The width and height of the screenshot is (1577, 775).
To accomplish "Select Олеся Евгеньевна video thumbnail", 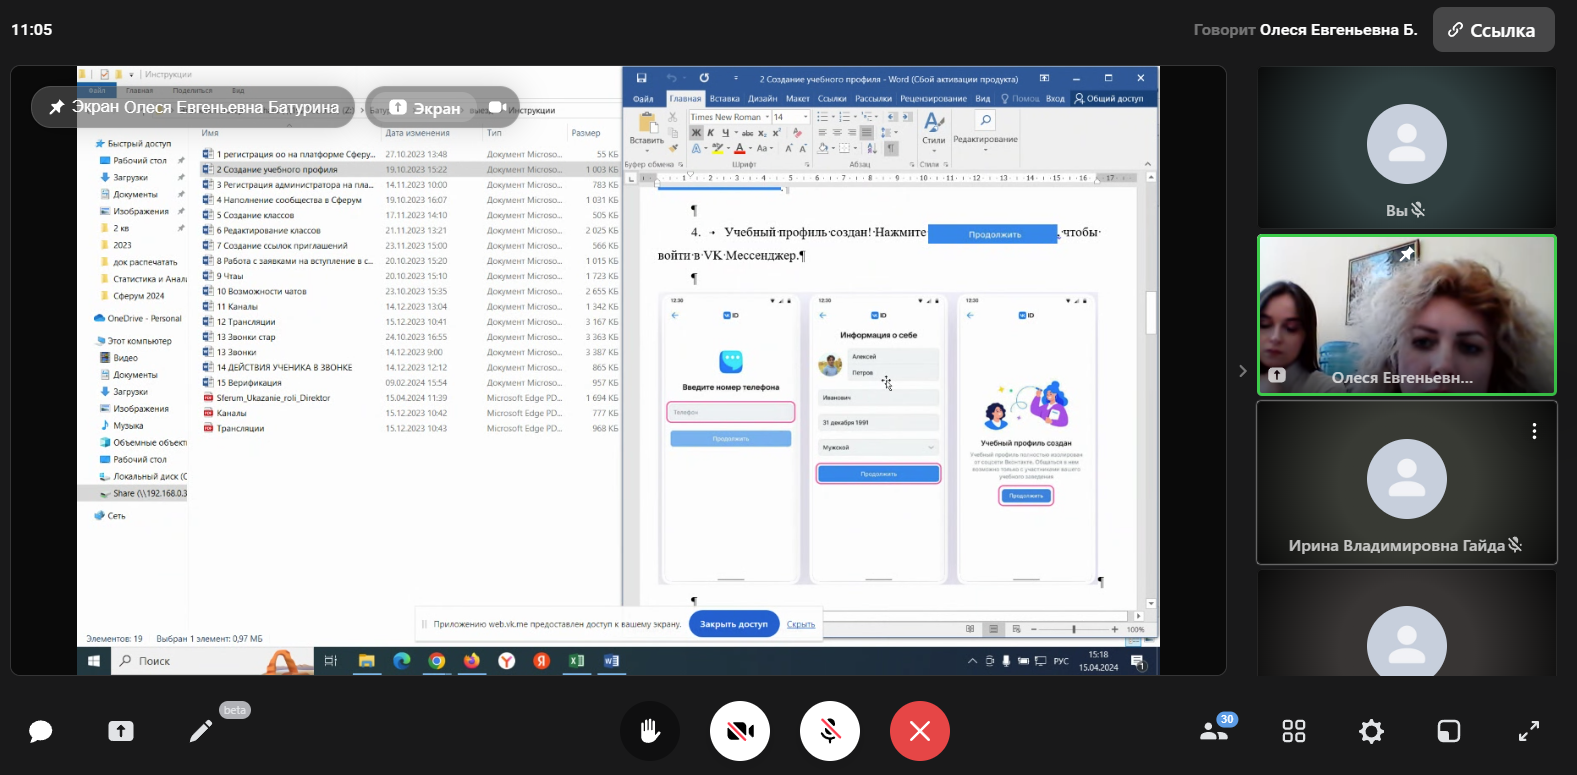I will click(x=1406, y=315).
